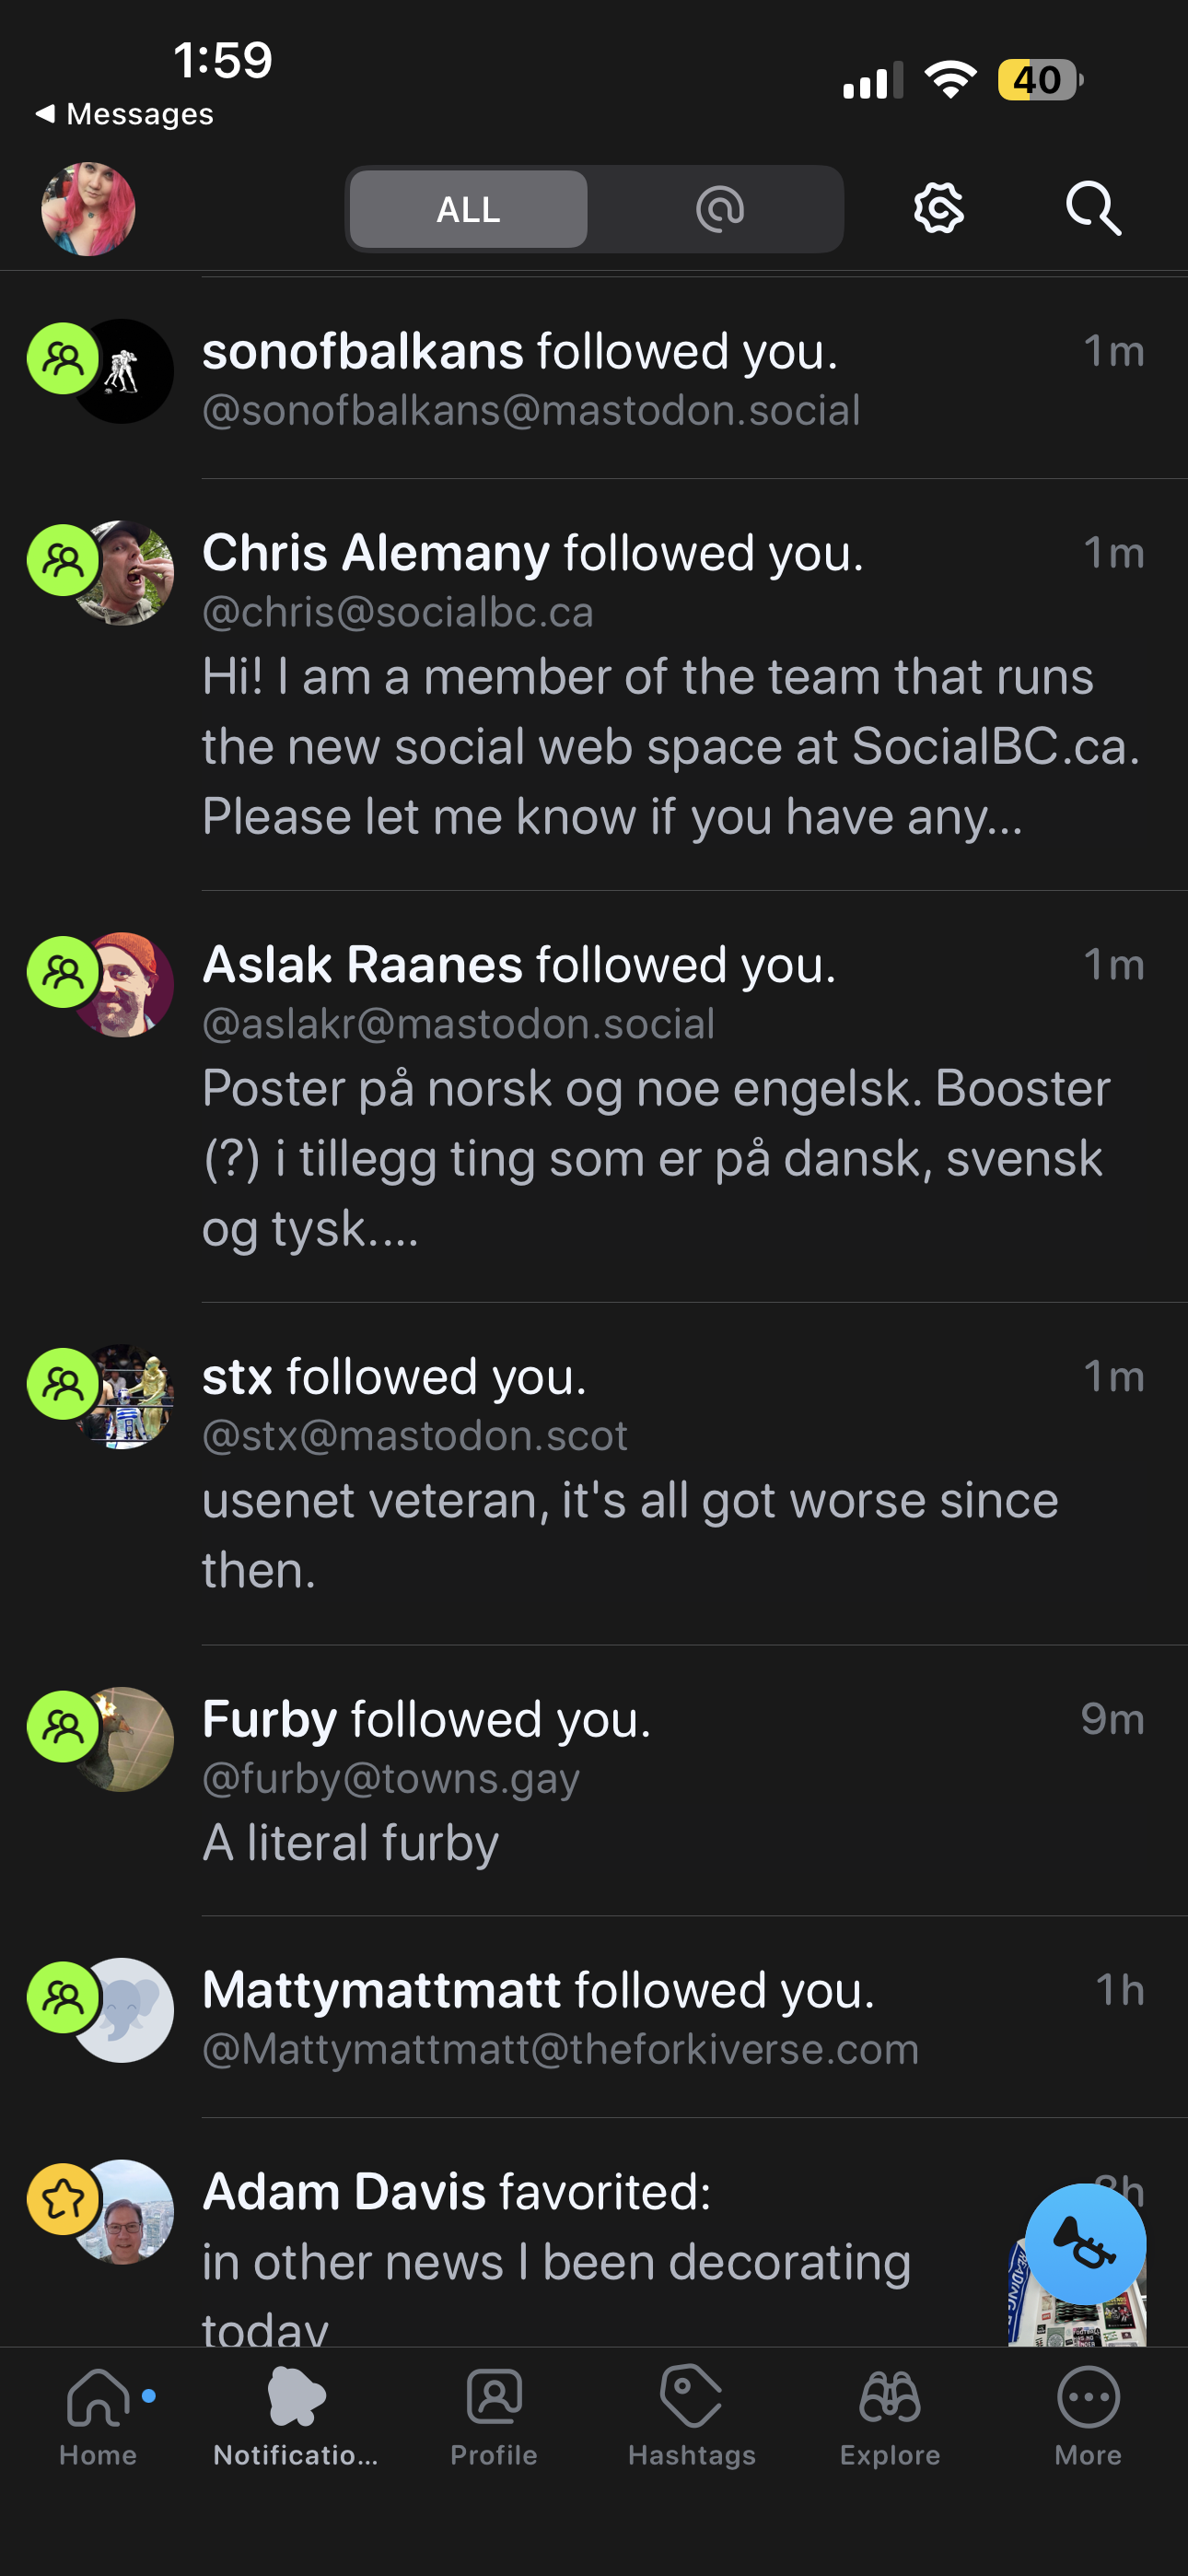Open the Home tab
The width and height of the screenshot is (1188, 2576).
pos(98,2414)
